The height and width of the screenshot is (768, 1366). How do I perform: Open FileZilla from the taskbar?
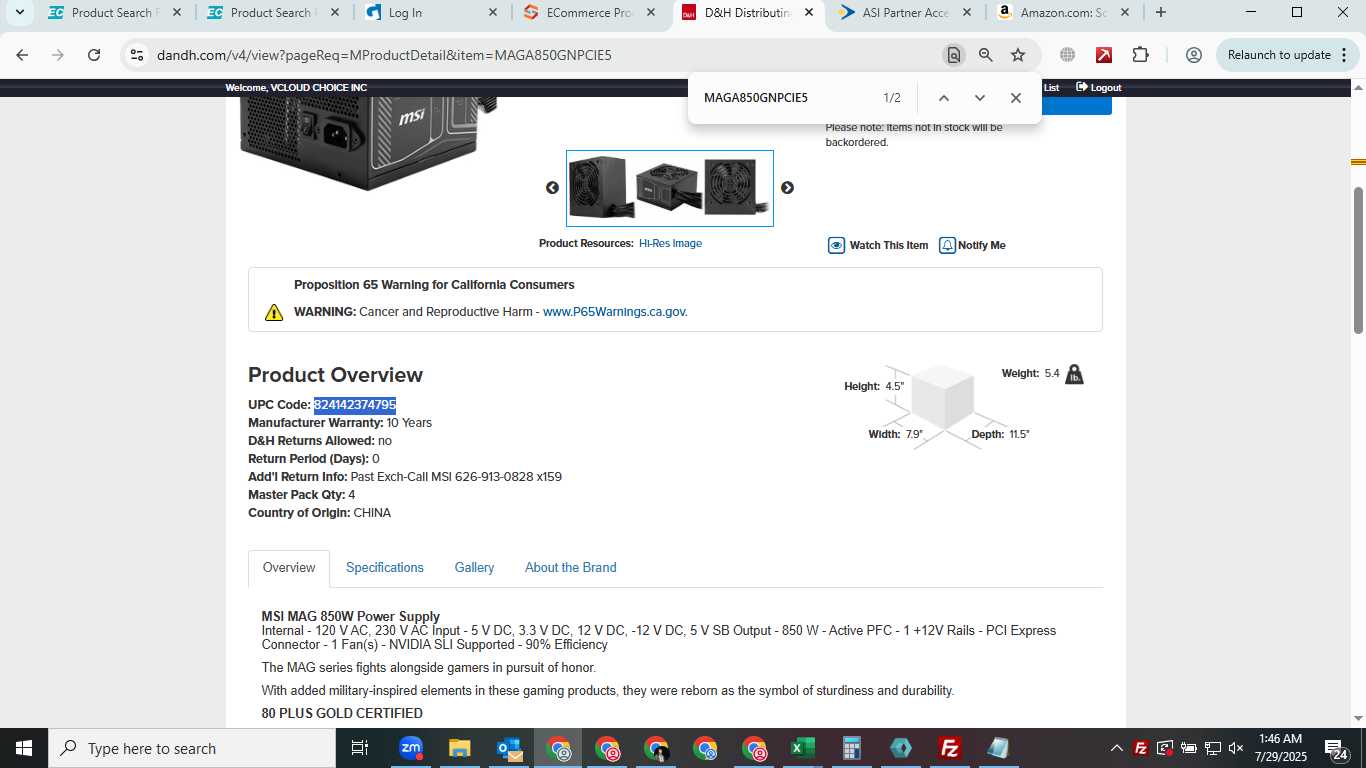950,748
